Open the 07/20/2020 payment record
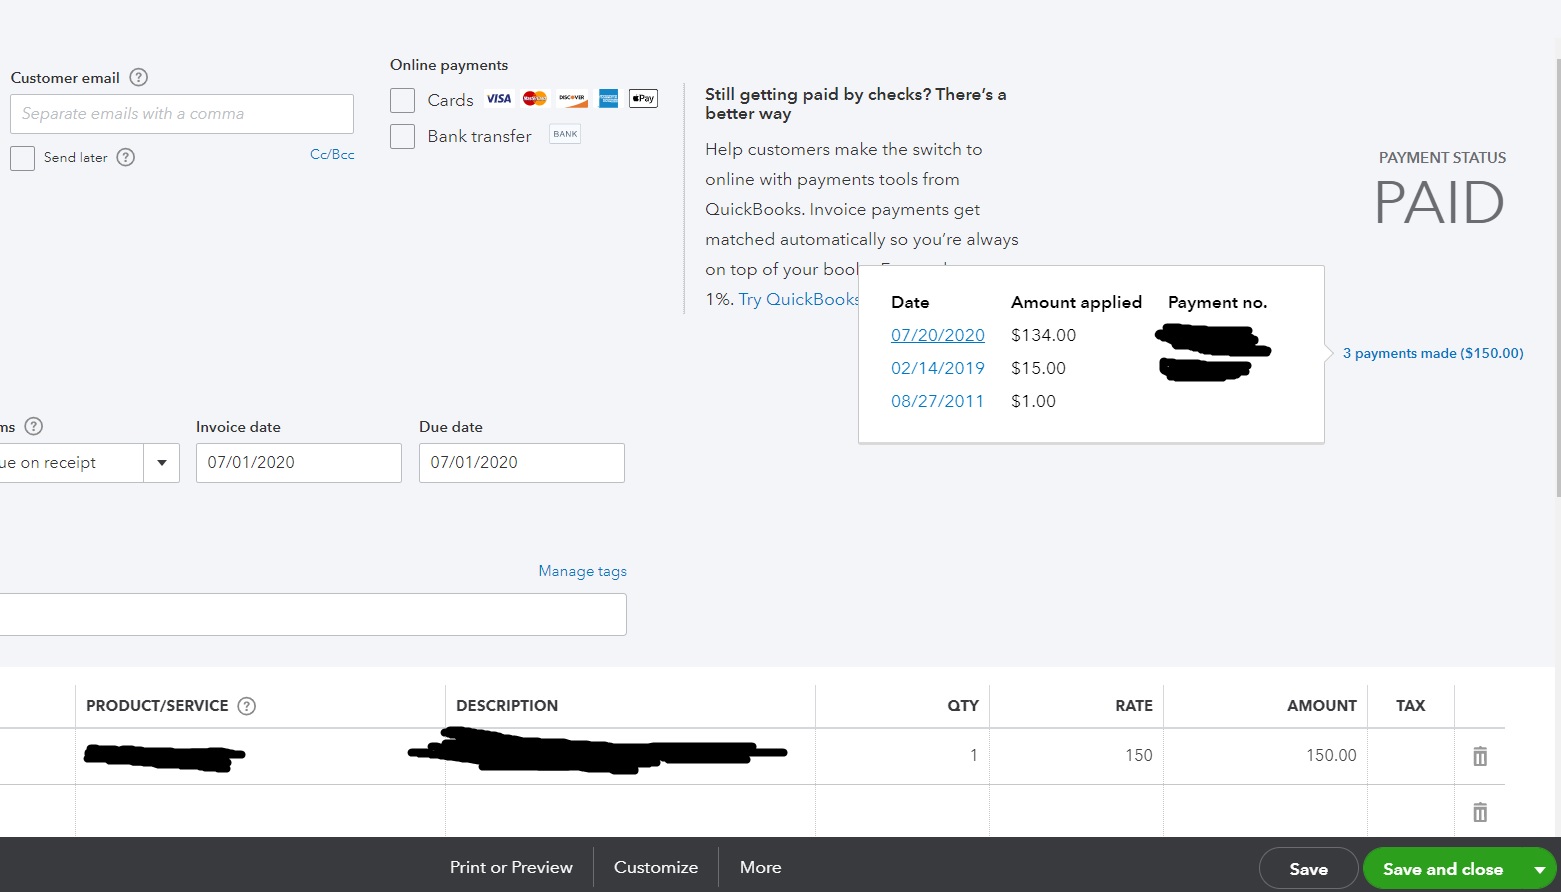This screenshot has height=892, width=1561. [x=937, y=334]
